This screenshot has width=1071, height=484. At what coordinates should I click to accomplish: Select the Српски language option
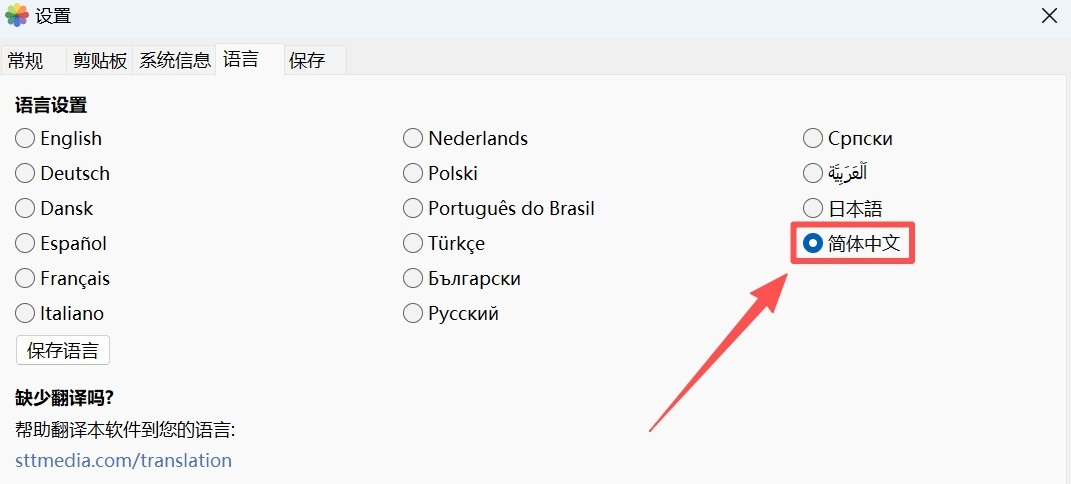click(x=813, y=139)
